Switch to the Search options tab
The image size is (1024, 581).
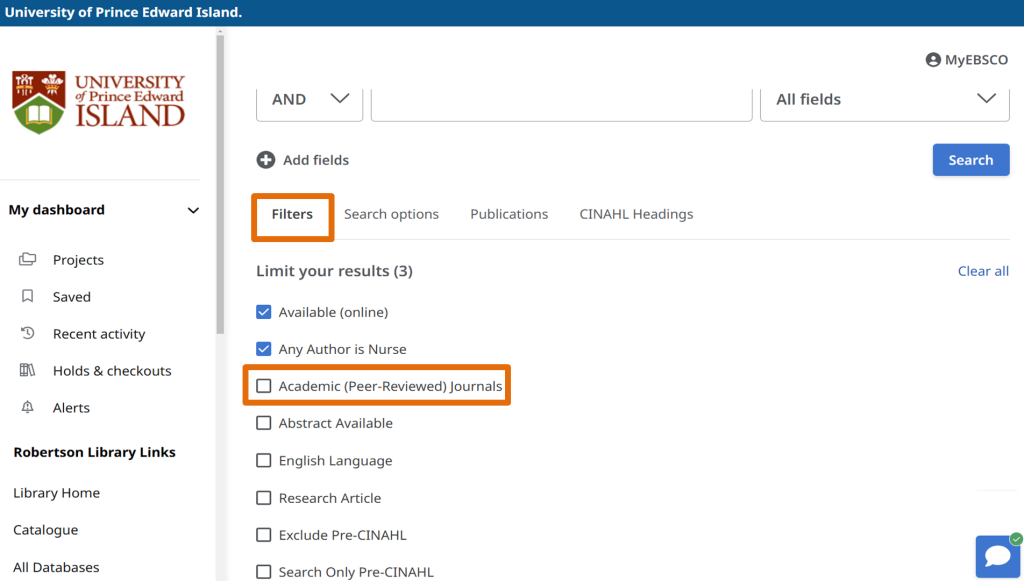click(x=391, y=214)
